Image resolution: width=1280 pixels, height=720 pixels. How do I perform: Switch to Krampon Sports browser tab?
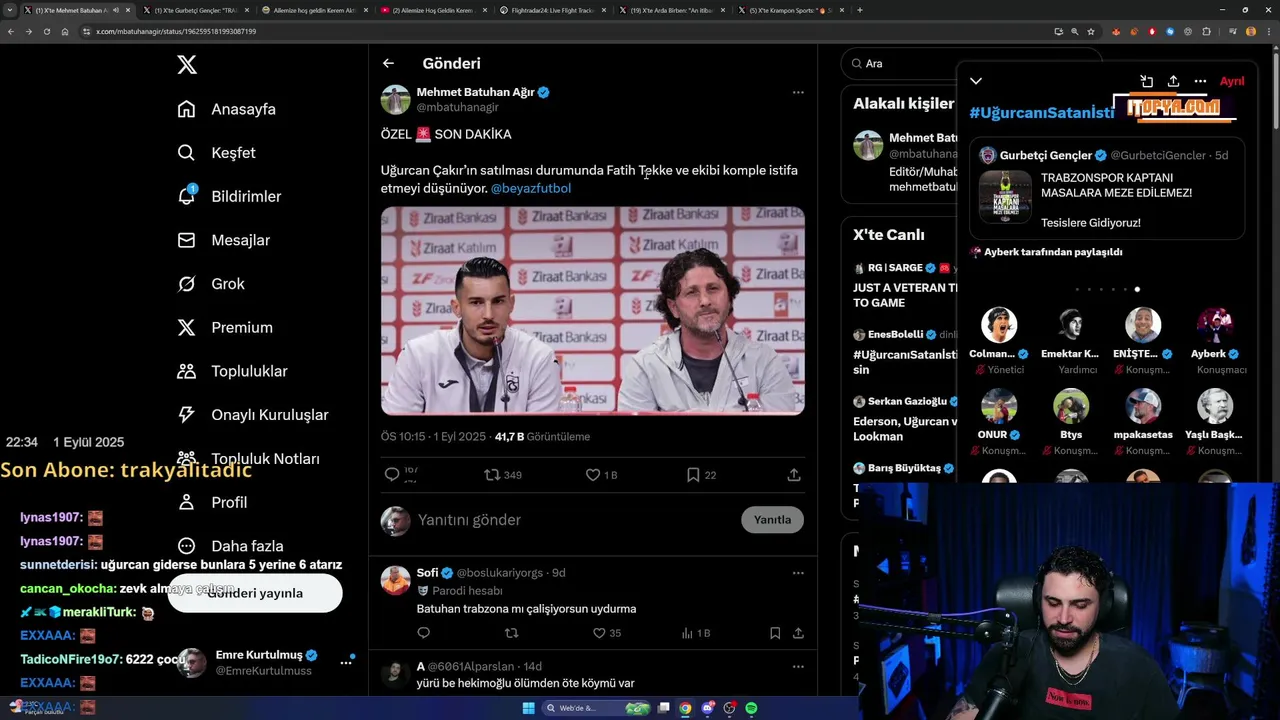tap(788, 10)
